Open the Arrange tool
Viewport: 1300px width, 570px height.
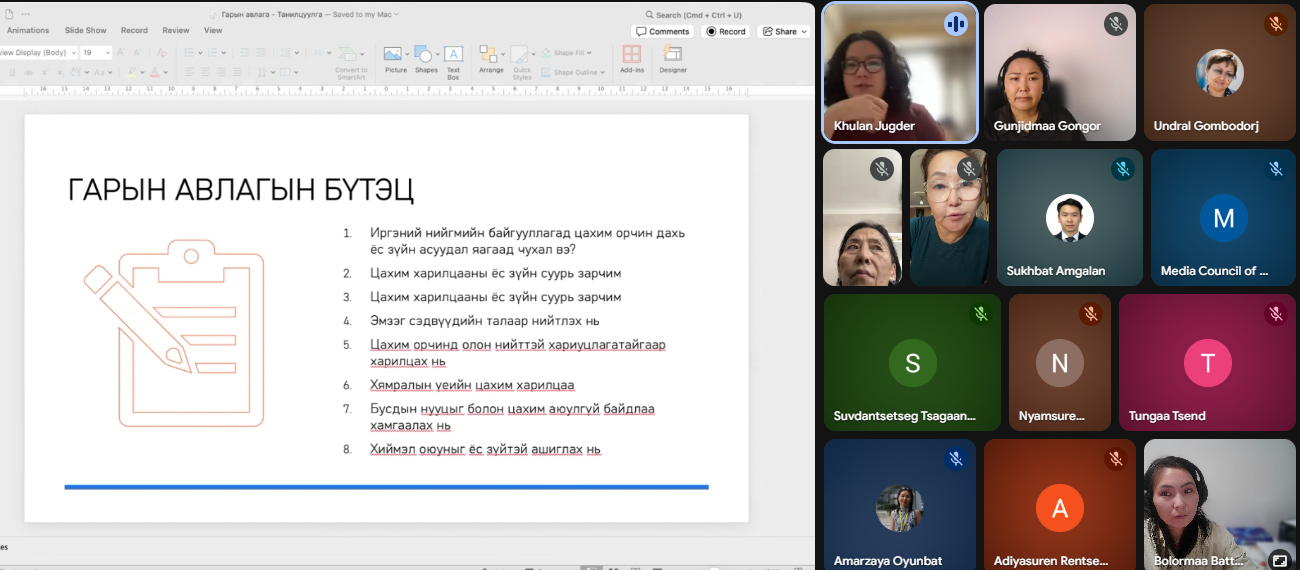coord(490,58)
